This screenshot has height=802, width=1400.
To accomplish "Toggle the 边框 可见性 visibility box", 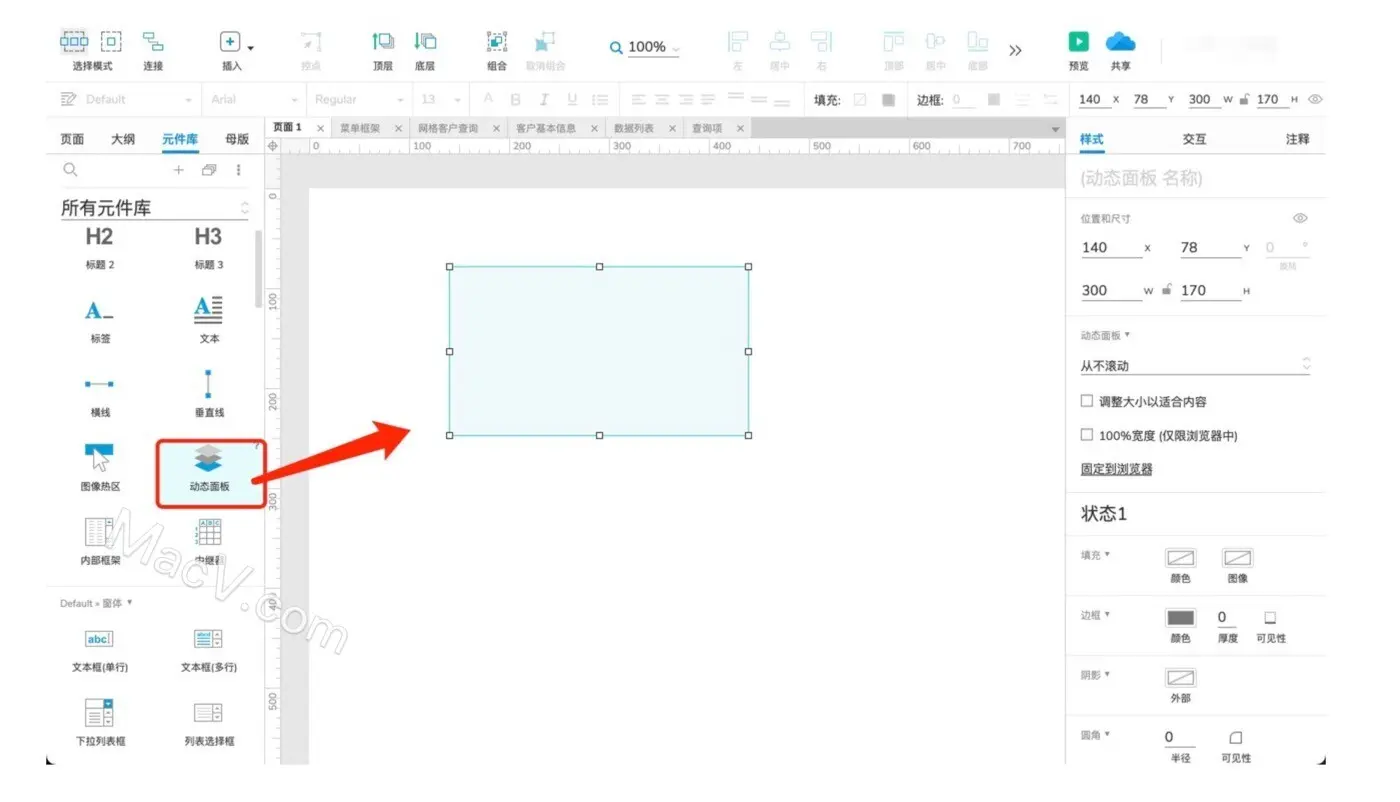I will point(1270,618).
